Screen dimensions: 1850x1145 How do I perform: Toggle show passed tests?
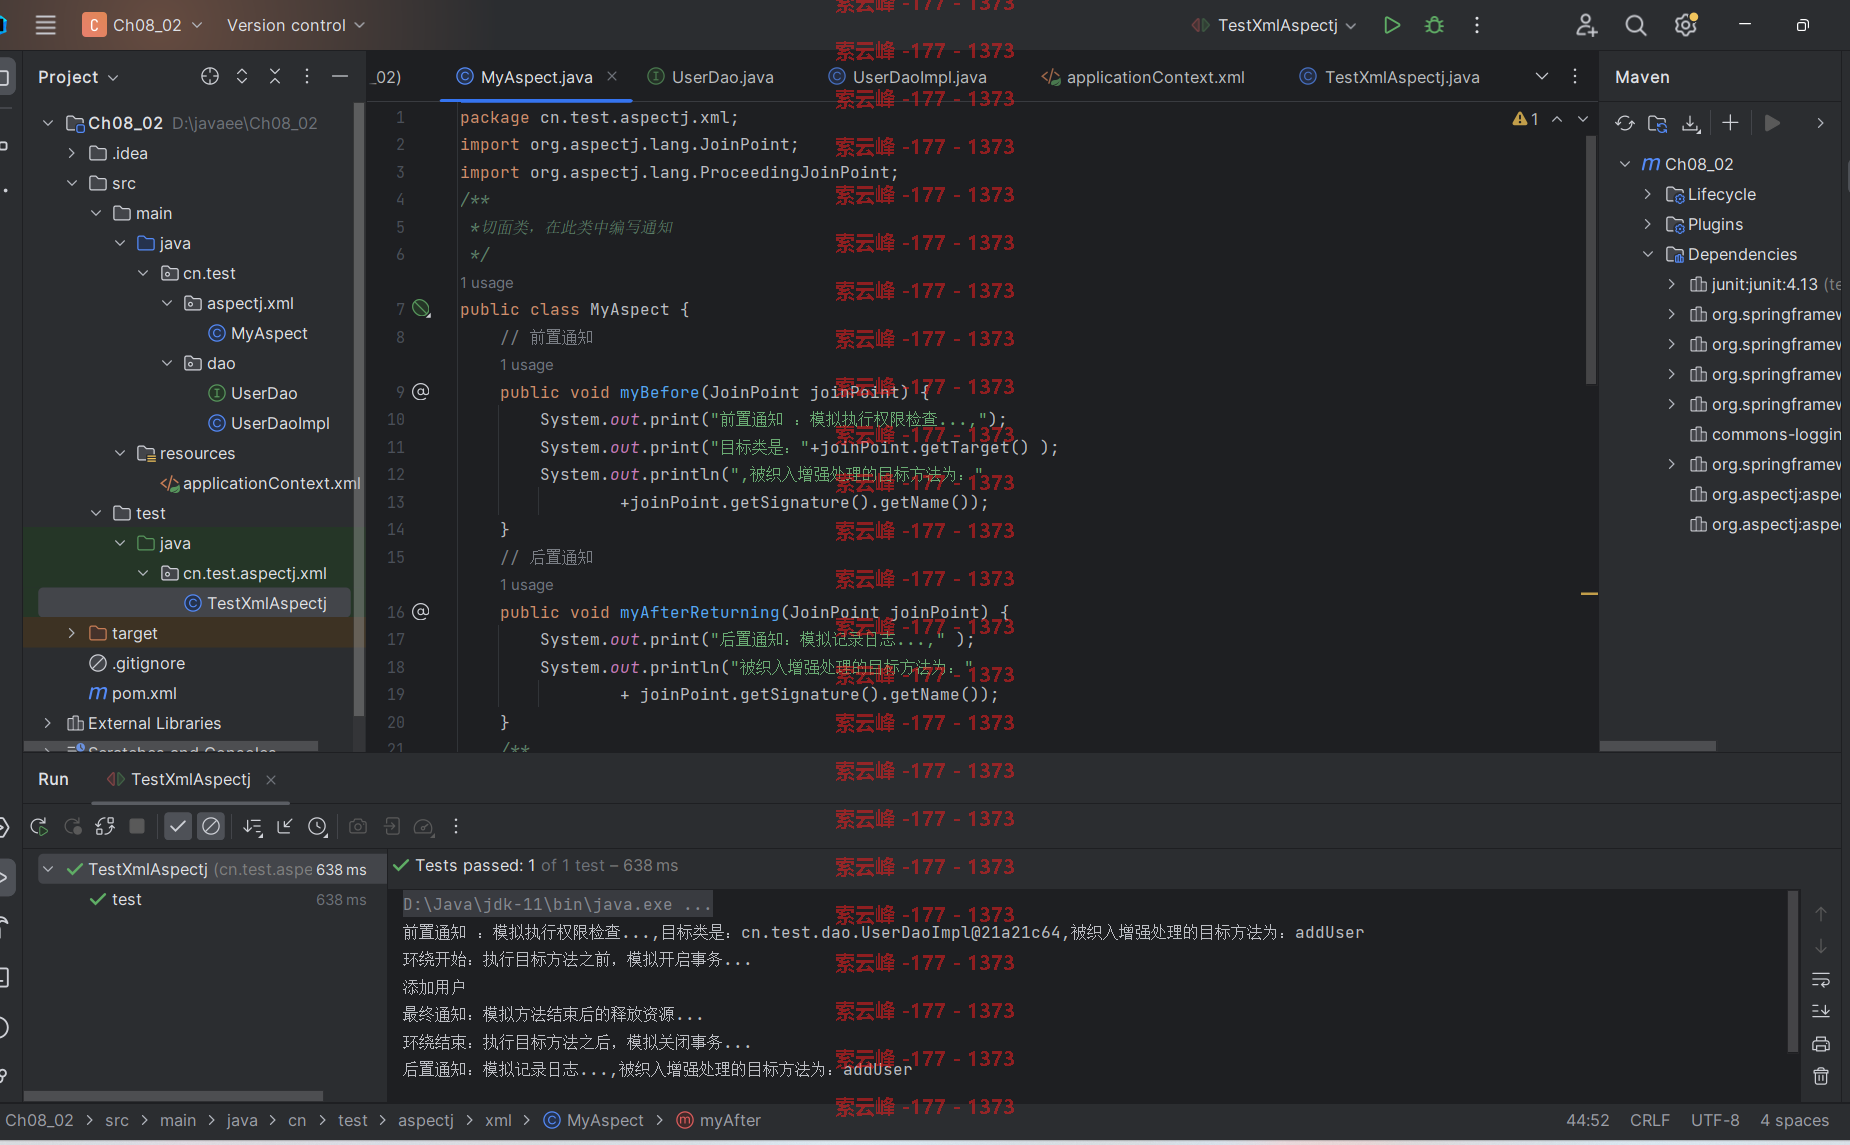tap(178, 826)
